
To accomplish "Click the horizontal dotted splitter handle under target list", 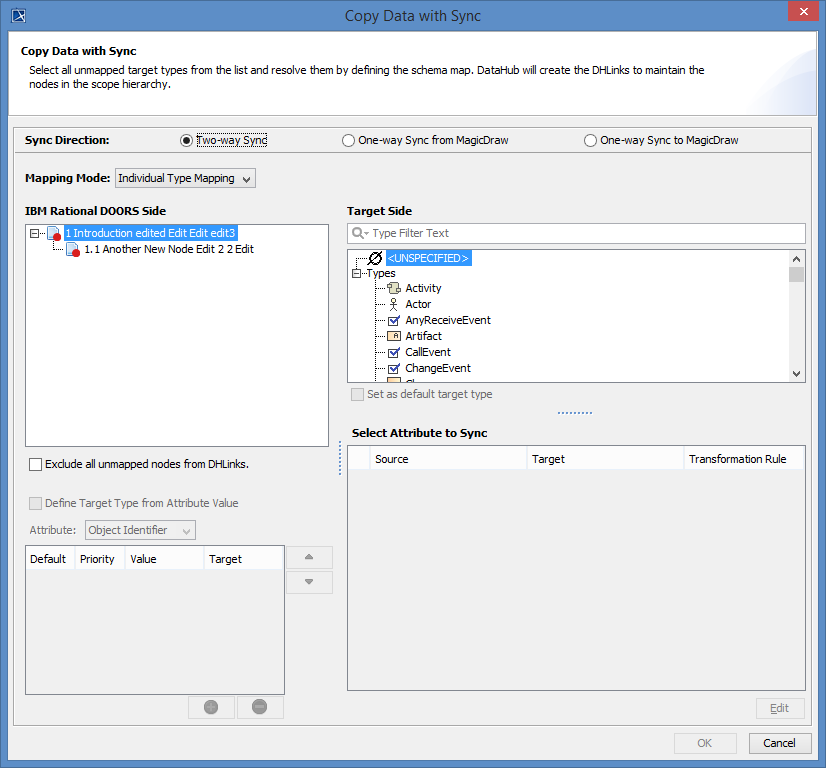I will point(575,412).
